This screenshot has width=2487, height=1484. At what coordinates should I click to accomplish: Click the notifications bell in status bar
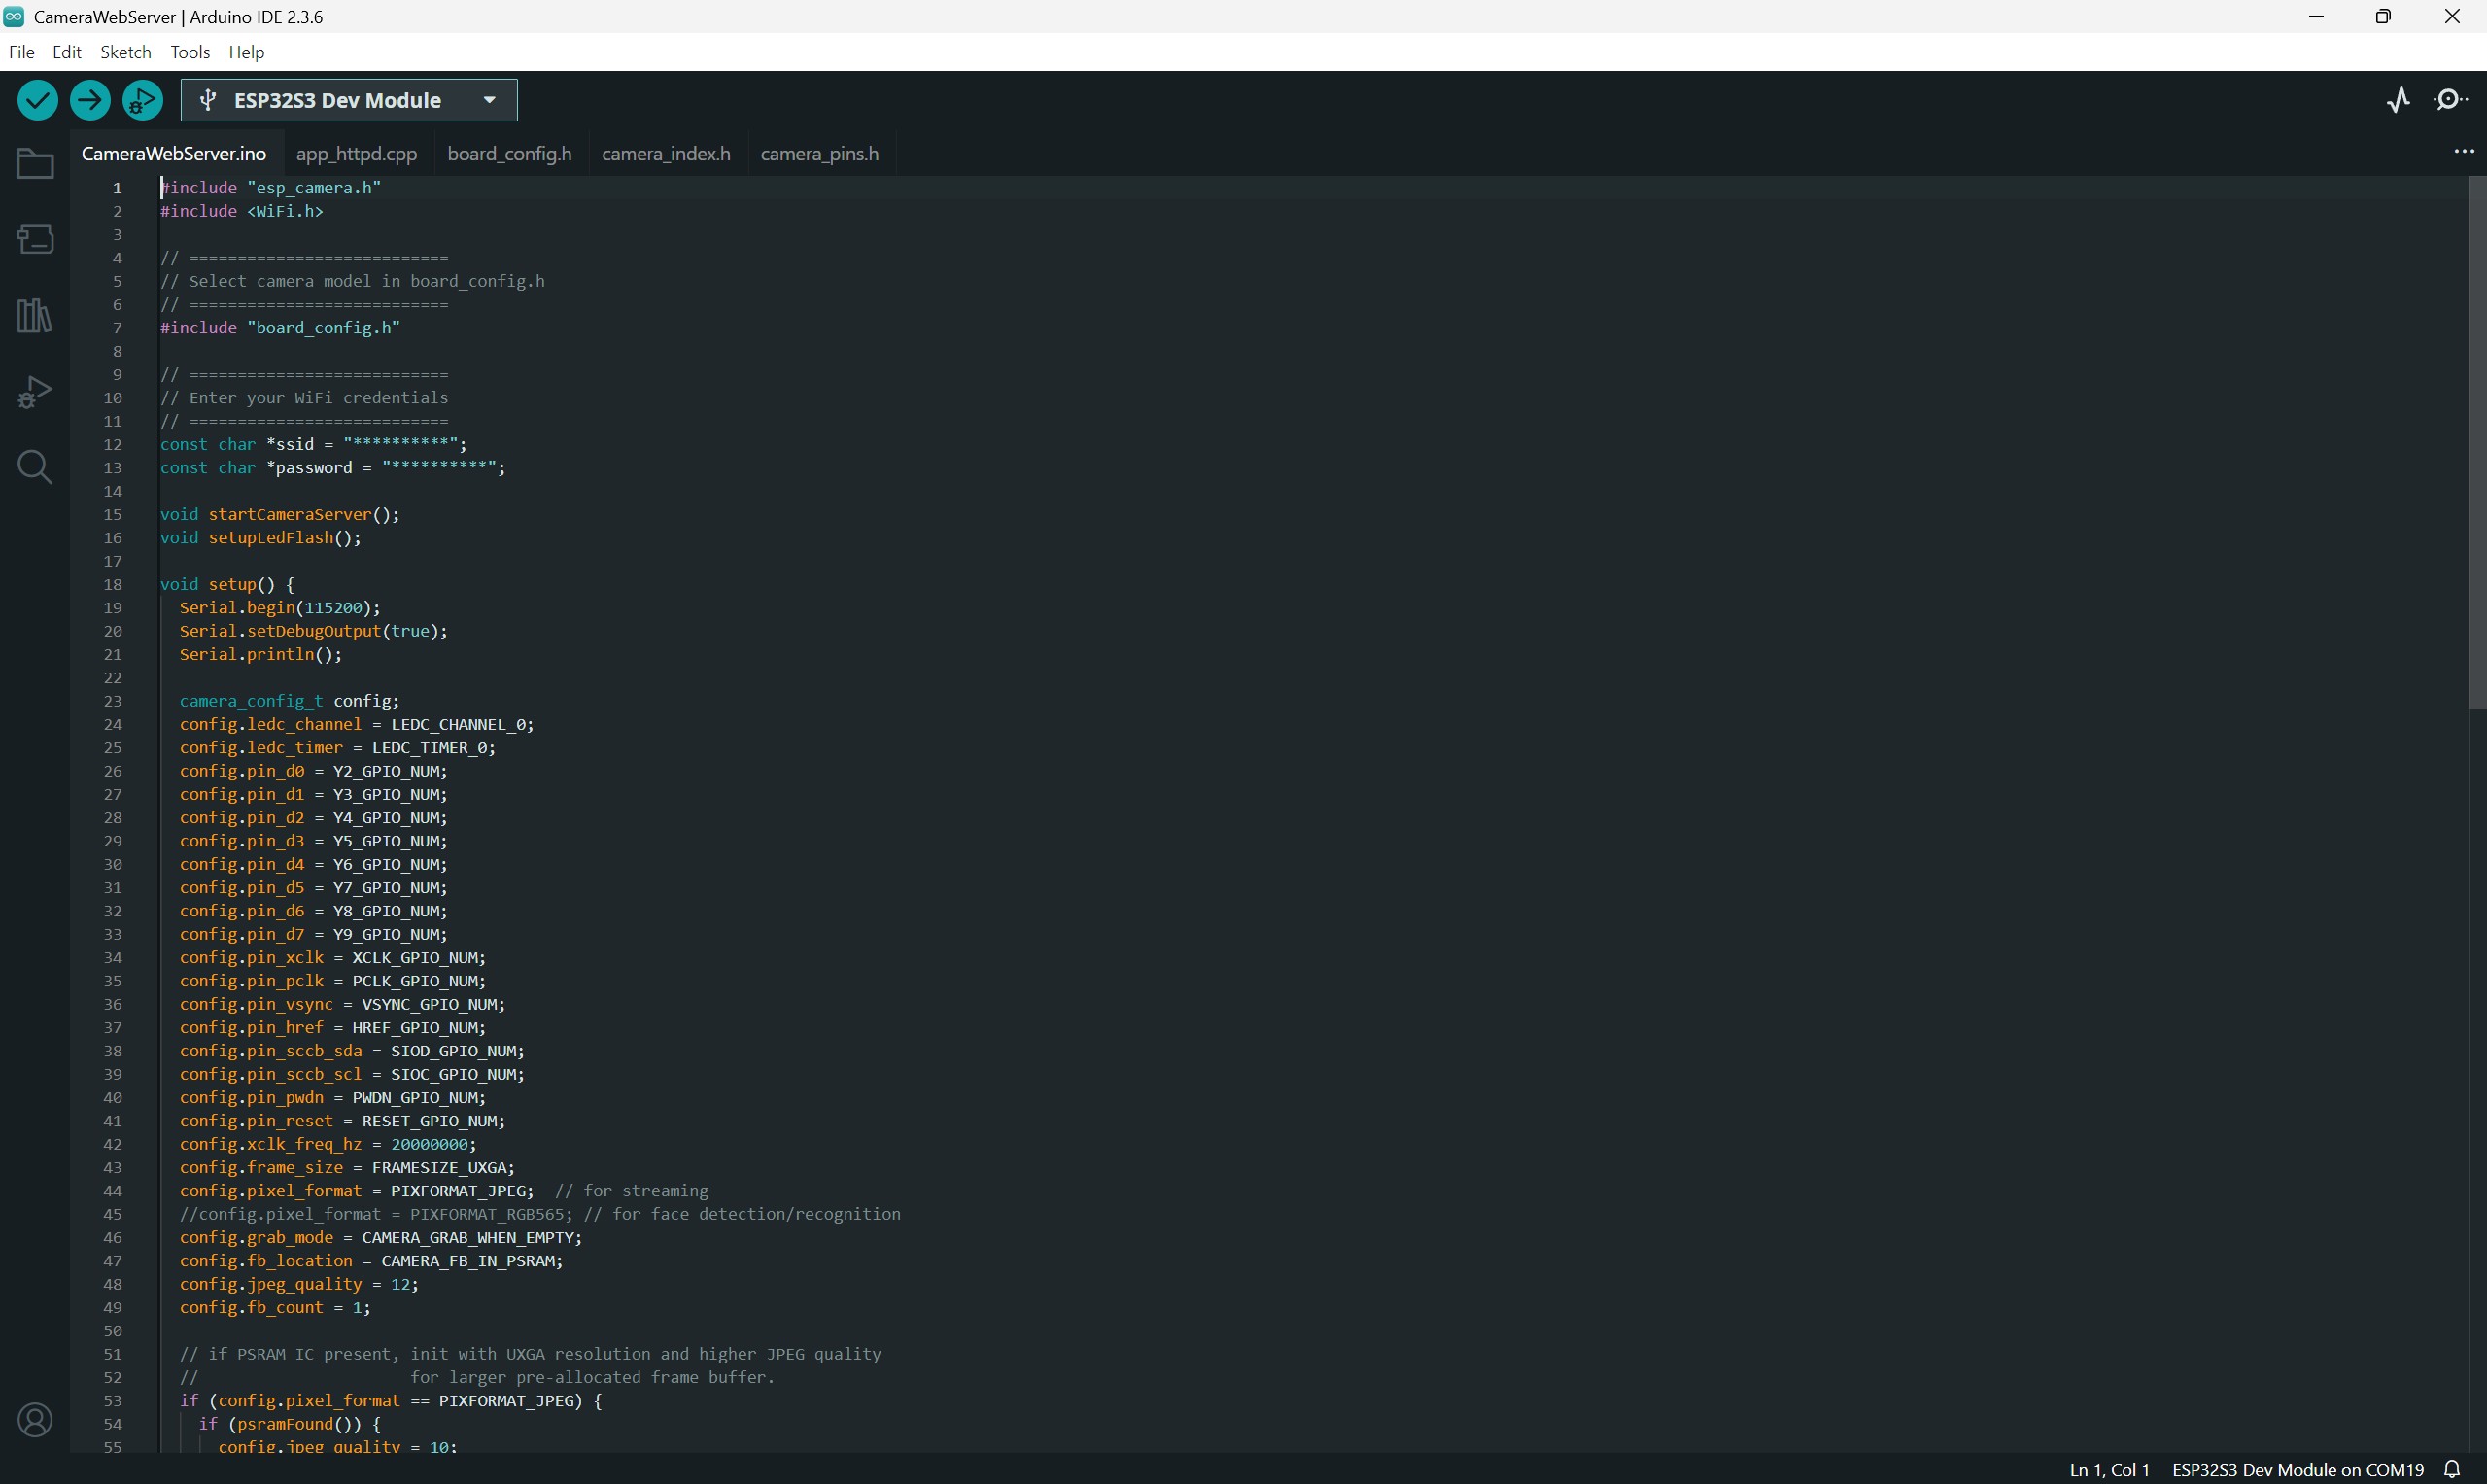pos(2451,1469)
